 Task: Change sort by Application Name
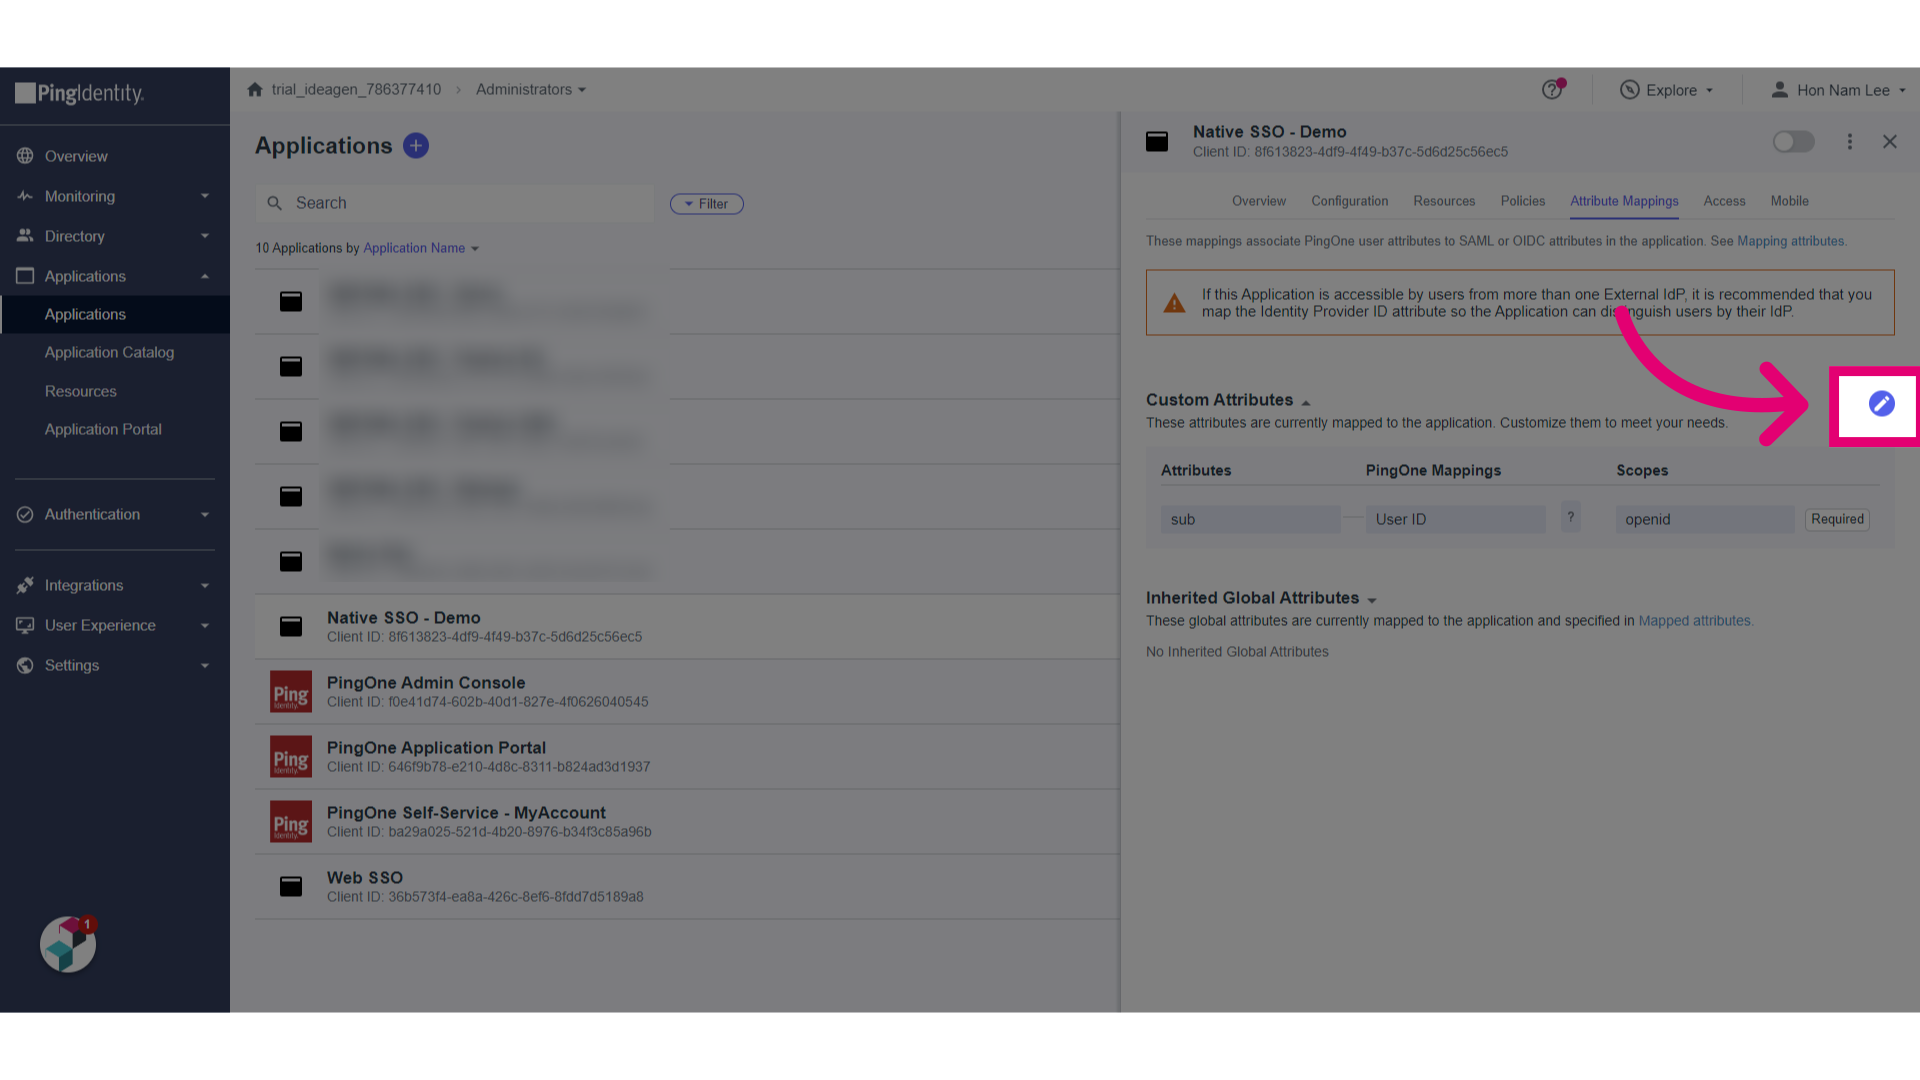pos(421,248)
